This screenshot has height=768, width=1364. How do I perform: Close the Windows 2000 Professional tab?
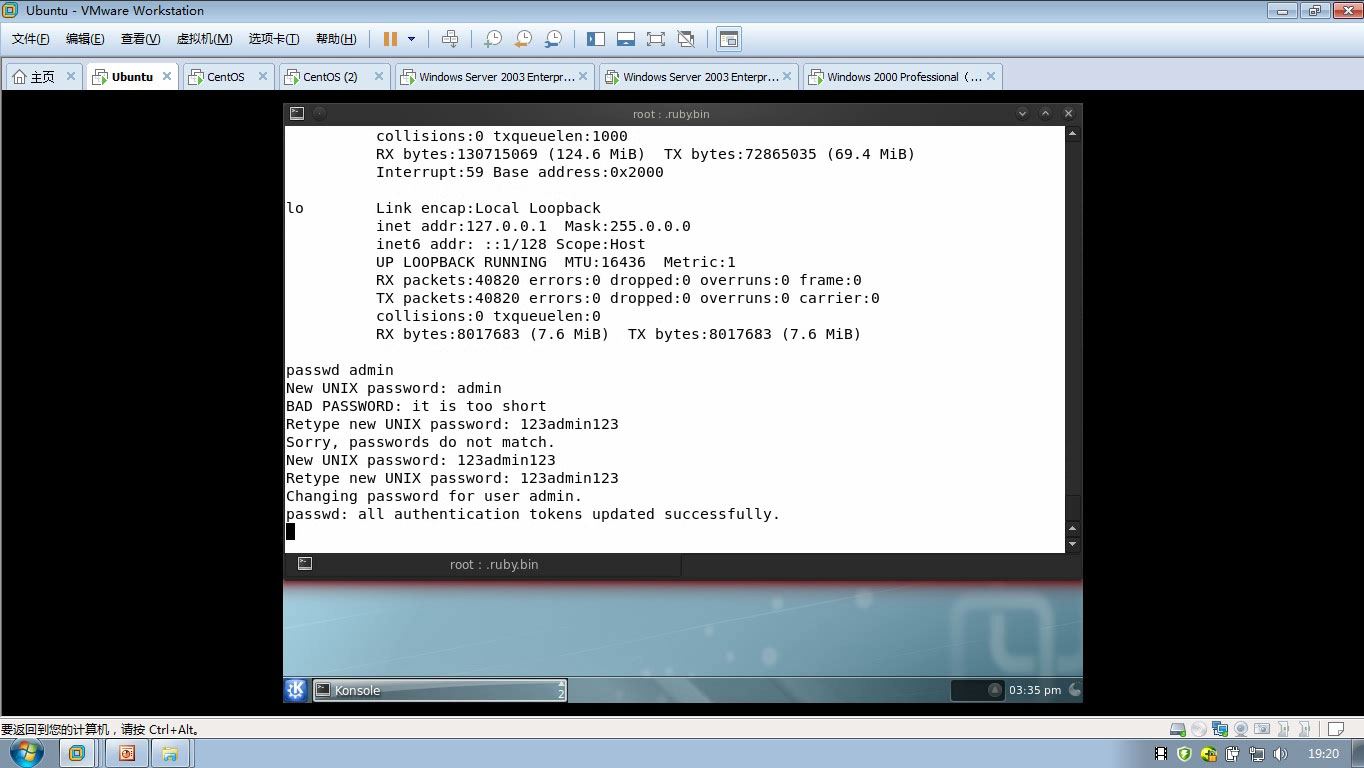(x=991, y=76)
